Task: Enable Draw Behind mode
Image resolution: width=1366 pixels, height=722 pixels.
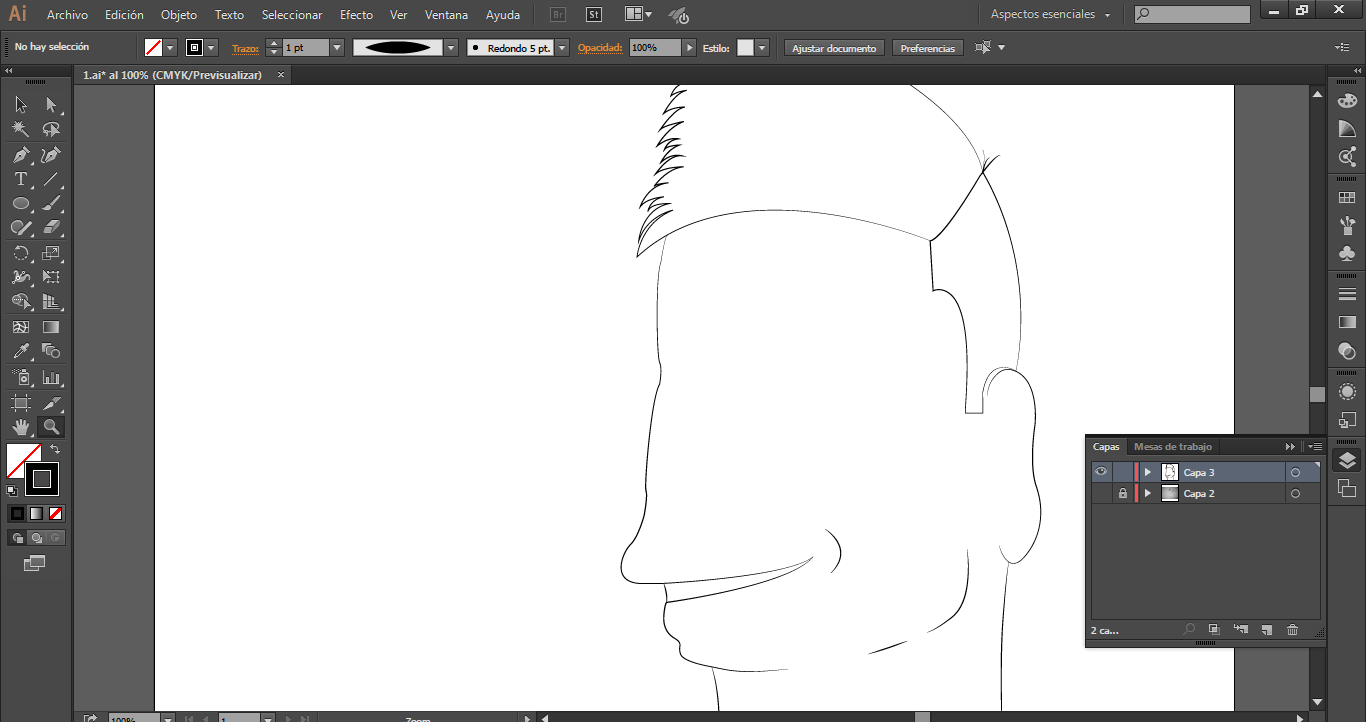Action: click(36, 538)
